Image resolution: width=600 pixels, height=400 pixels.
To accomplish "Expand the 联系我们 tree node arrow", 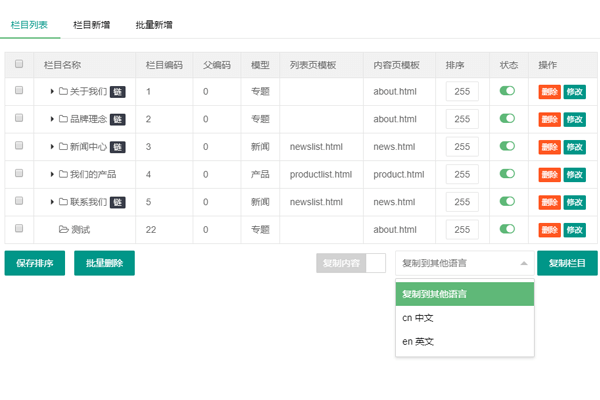I will pos(52,202).
